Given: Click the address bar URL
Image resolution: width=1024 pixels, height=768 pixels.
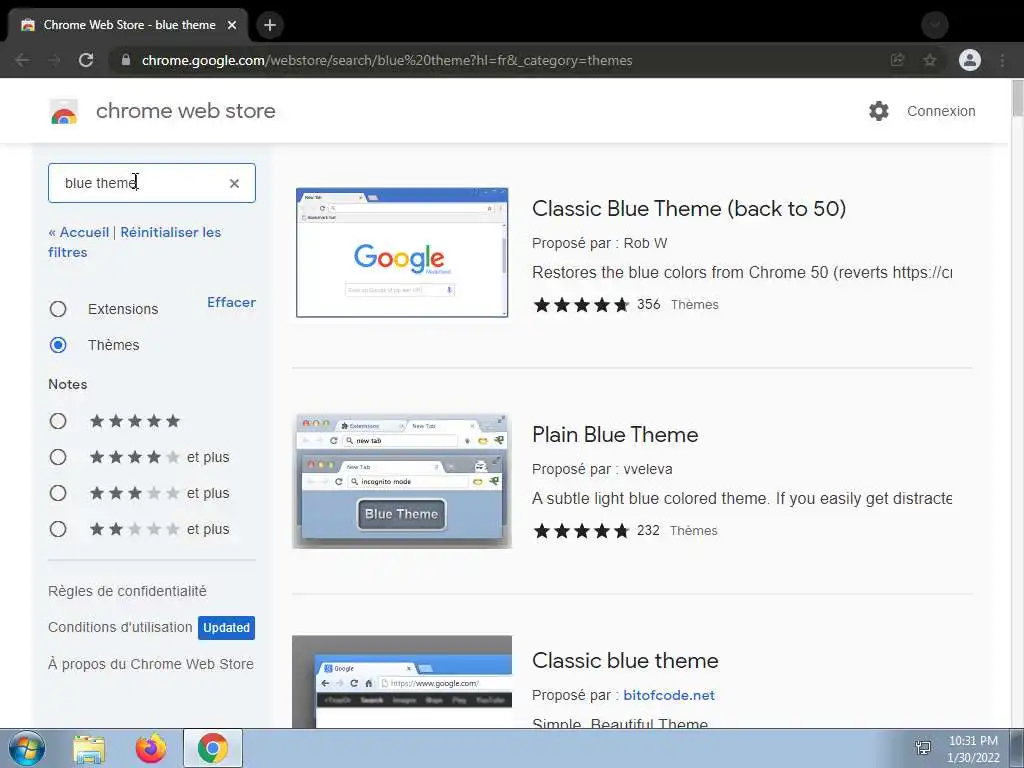Looking at the screenshot, I should coord(387,60).
